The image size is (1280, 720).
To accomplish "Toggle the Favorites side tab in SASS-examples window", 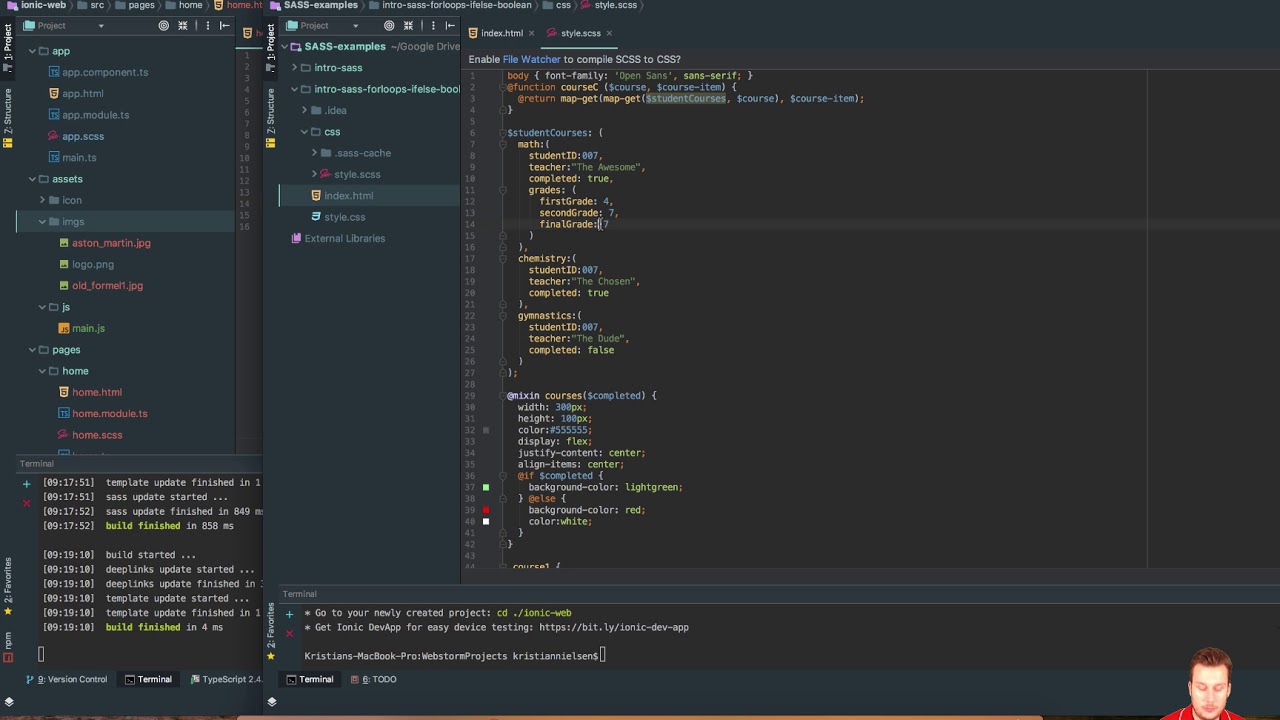I will [x=270, y=630].
